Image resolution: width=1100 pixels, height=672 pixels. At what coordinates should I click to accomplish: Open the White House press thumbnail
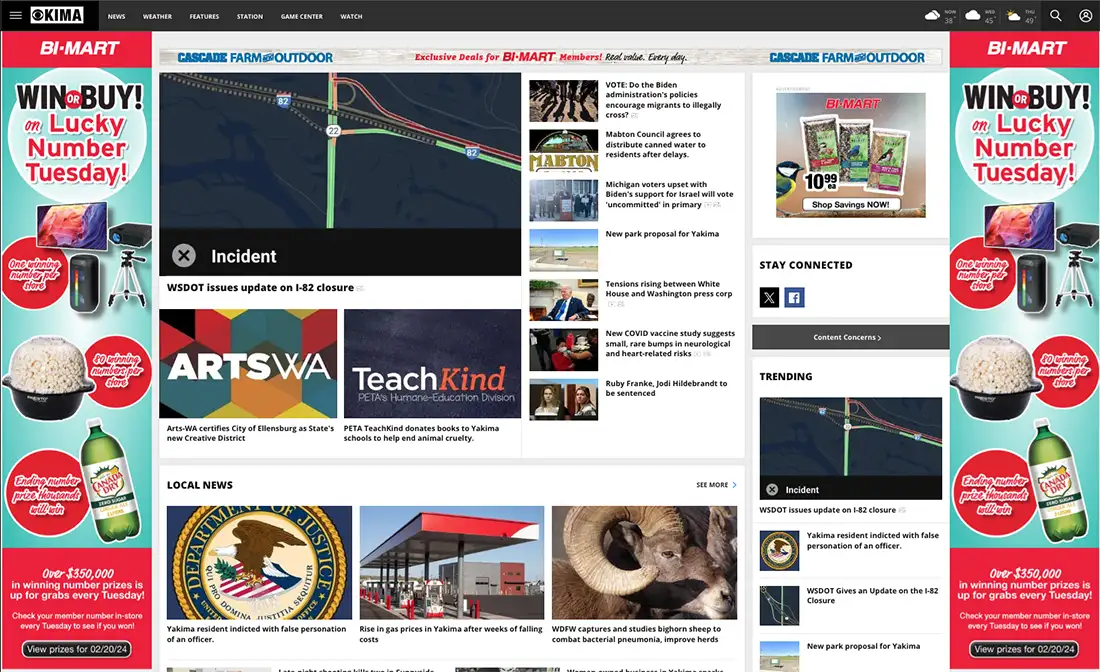pyautogui.click(x=563, y=300)
